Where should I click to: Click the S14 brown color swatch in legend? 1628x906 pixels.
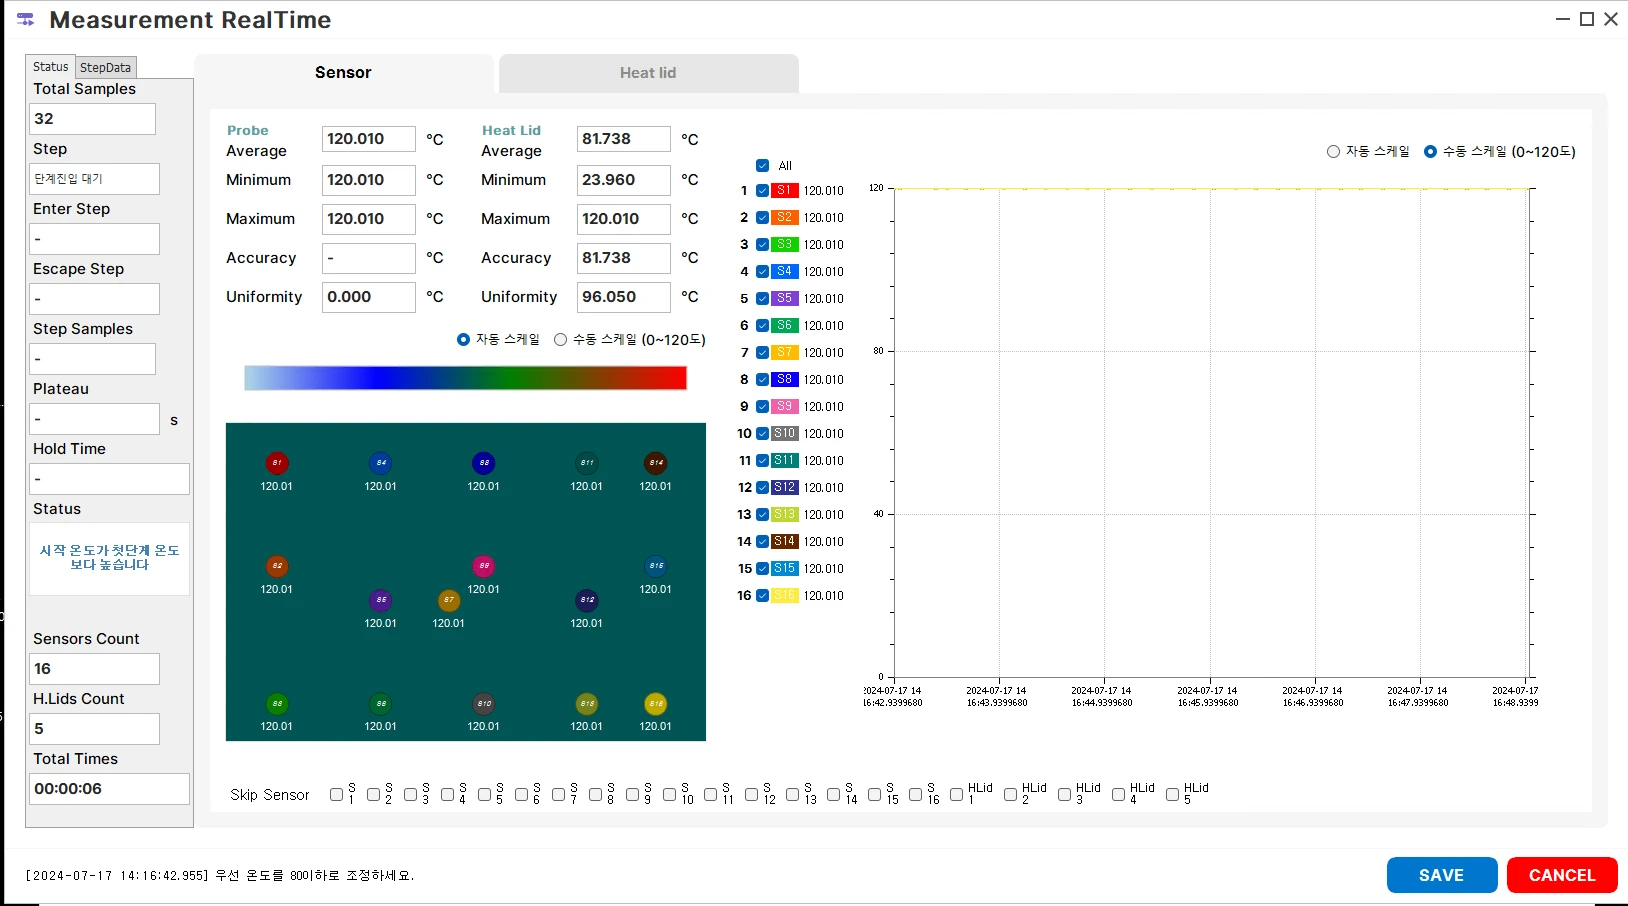[x=785, y=541]
